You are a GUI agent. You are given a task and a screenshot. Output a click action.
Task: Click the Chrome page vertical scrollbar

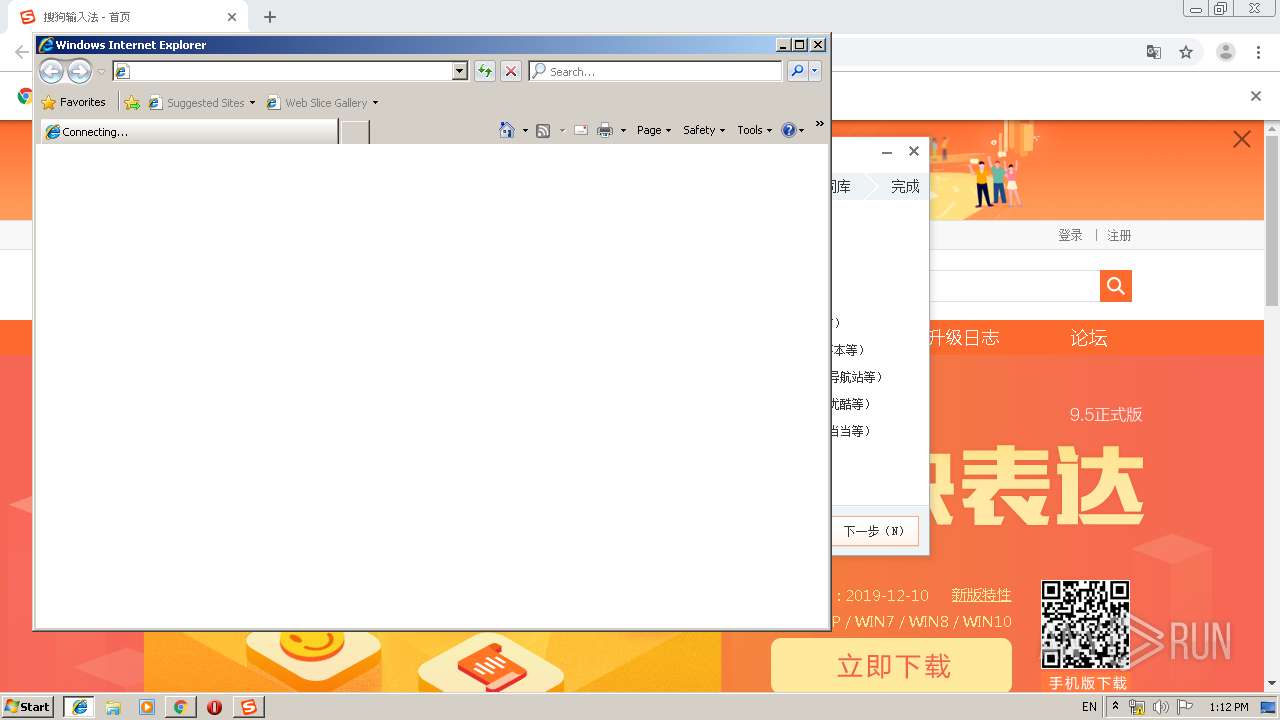[1272, 220]
